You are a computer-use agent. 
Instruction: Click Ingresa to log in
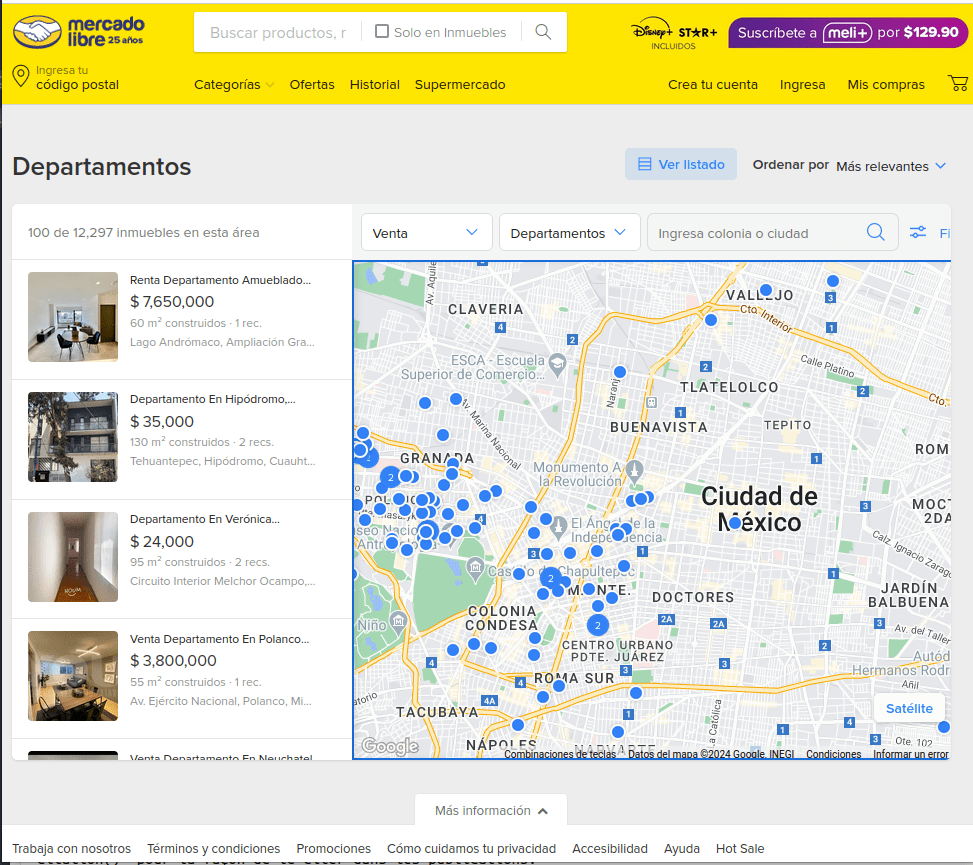pyautogui.click(x=802, y=84)
